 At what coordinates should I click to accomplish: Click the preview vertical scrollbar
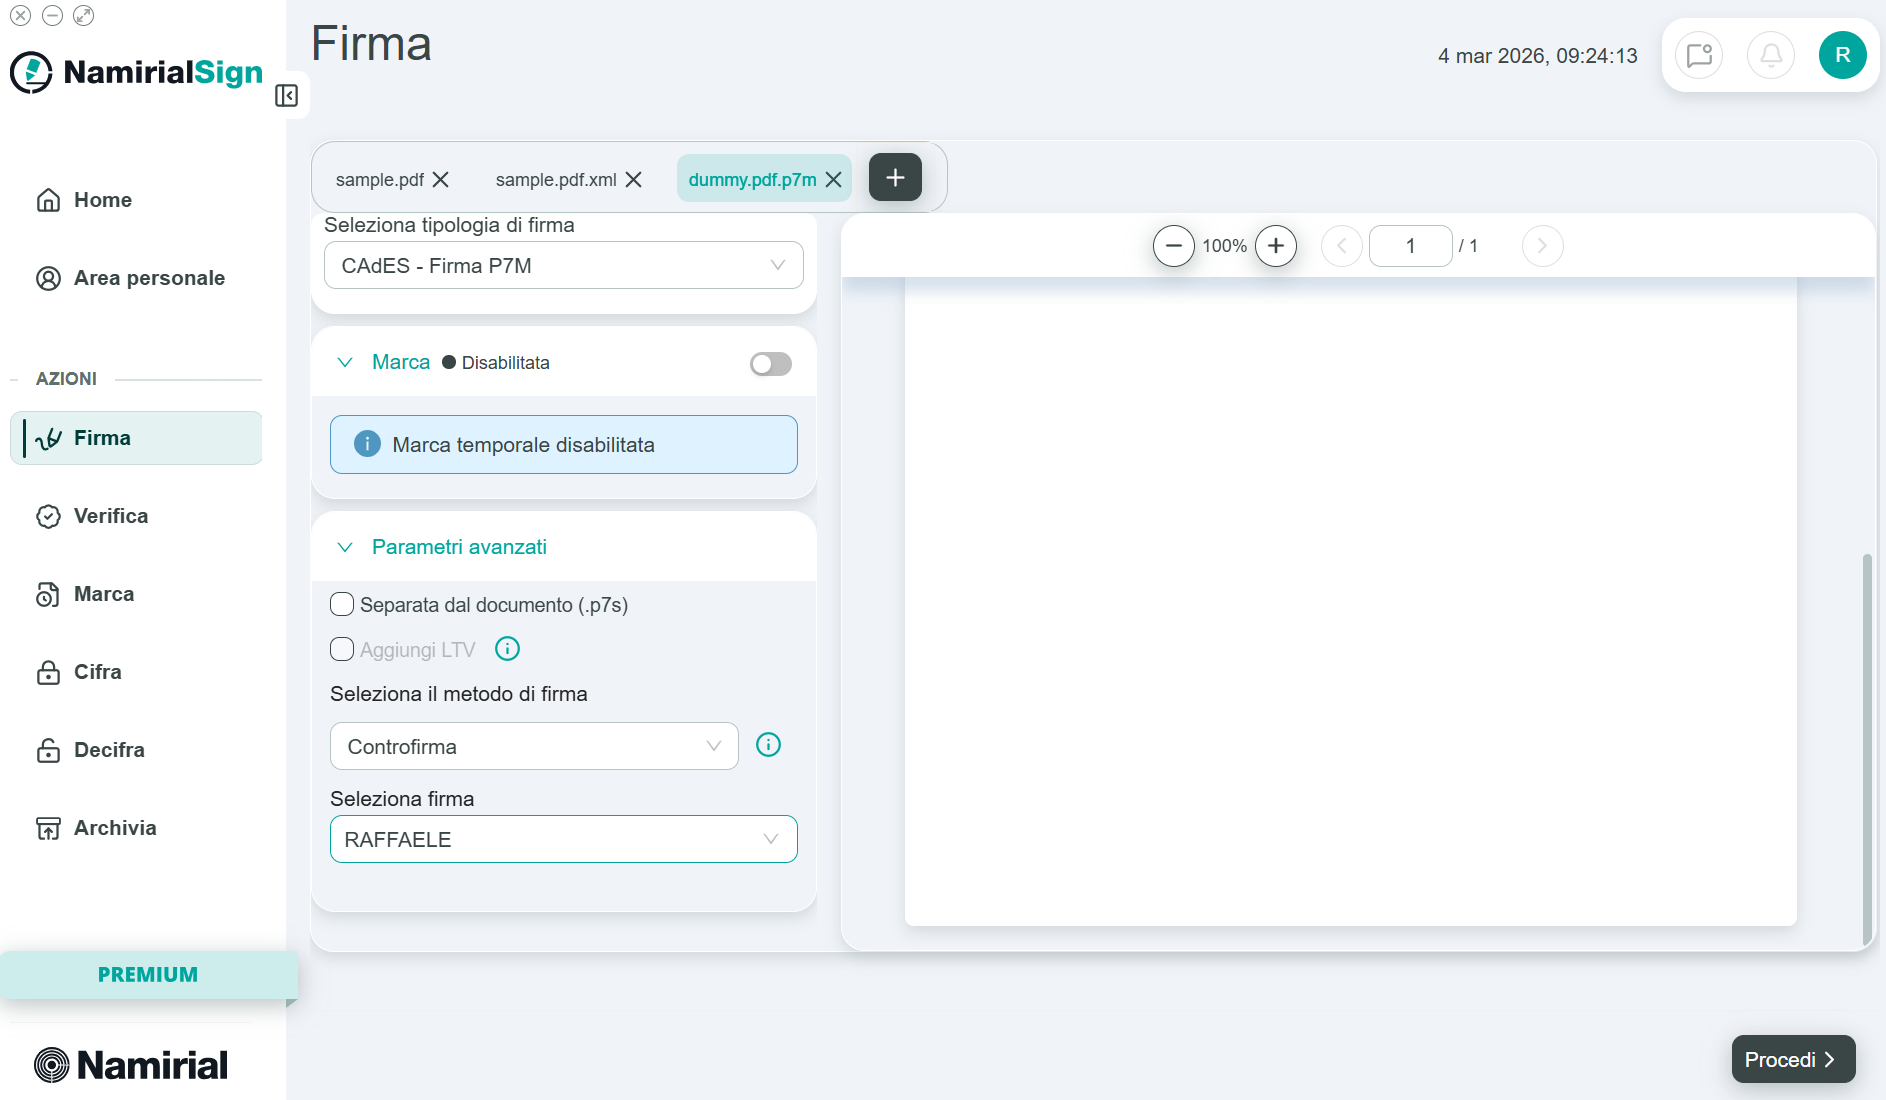(x=1867, y=748)
